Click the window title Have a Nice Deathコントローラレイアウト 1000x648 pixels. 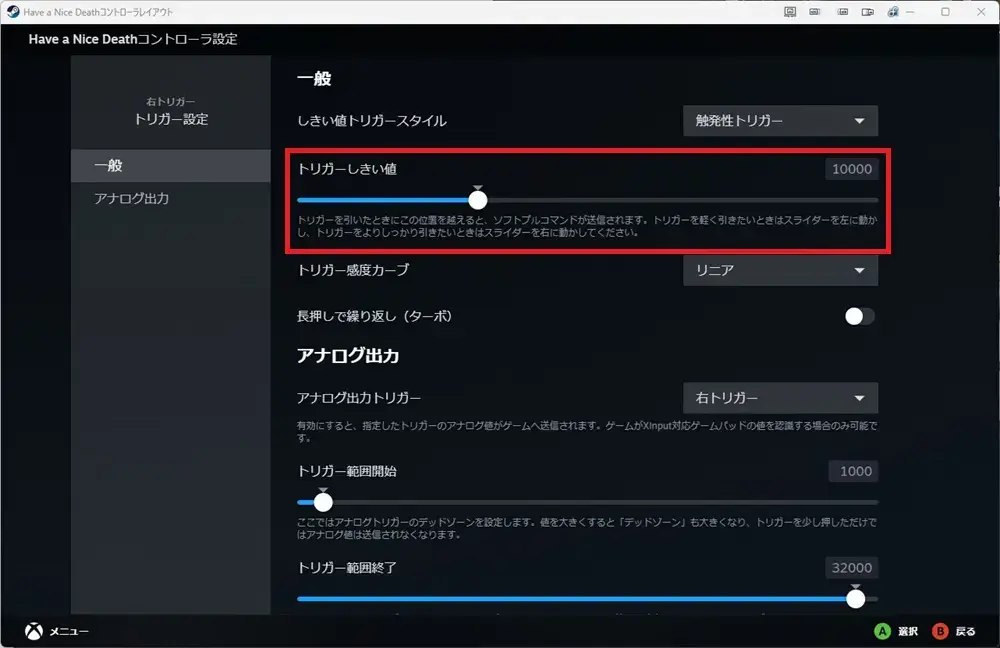tap(98, 12)
